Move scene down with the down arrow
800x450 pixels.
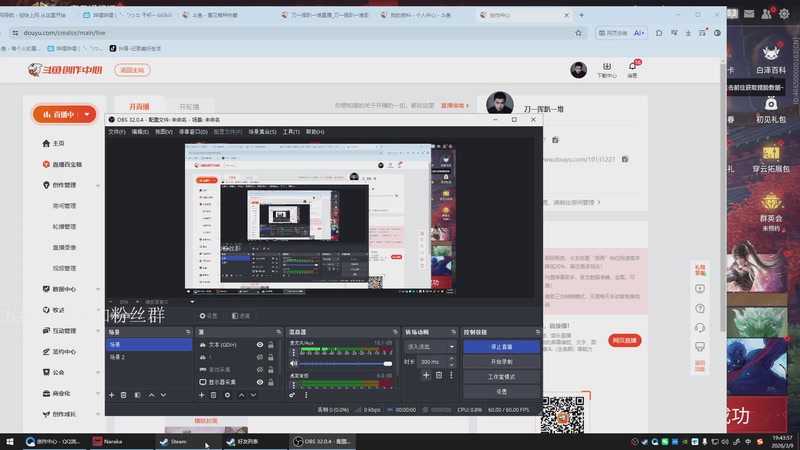coord(163,395)
